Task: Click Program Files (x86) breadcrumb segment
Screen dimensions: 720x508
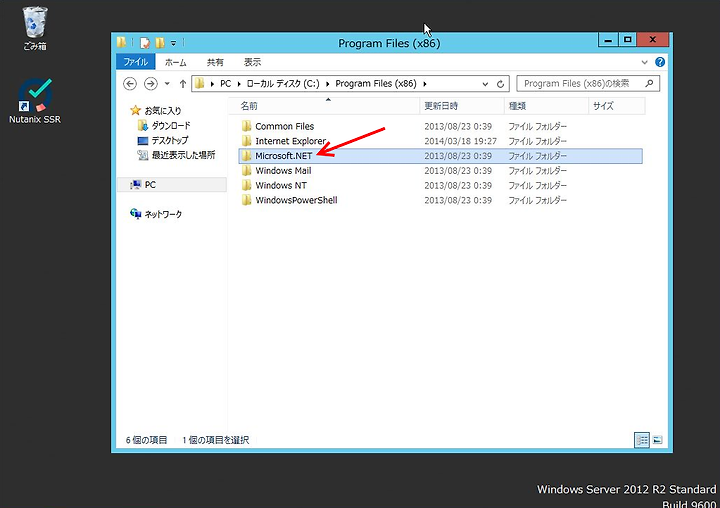Action: 376,84
